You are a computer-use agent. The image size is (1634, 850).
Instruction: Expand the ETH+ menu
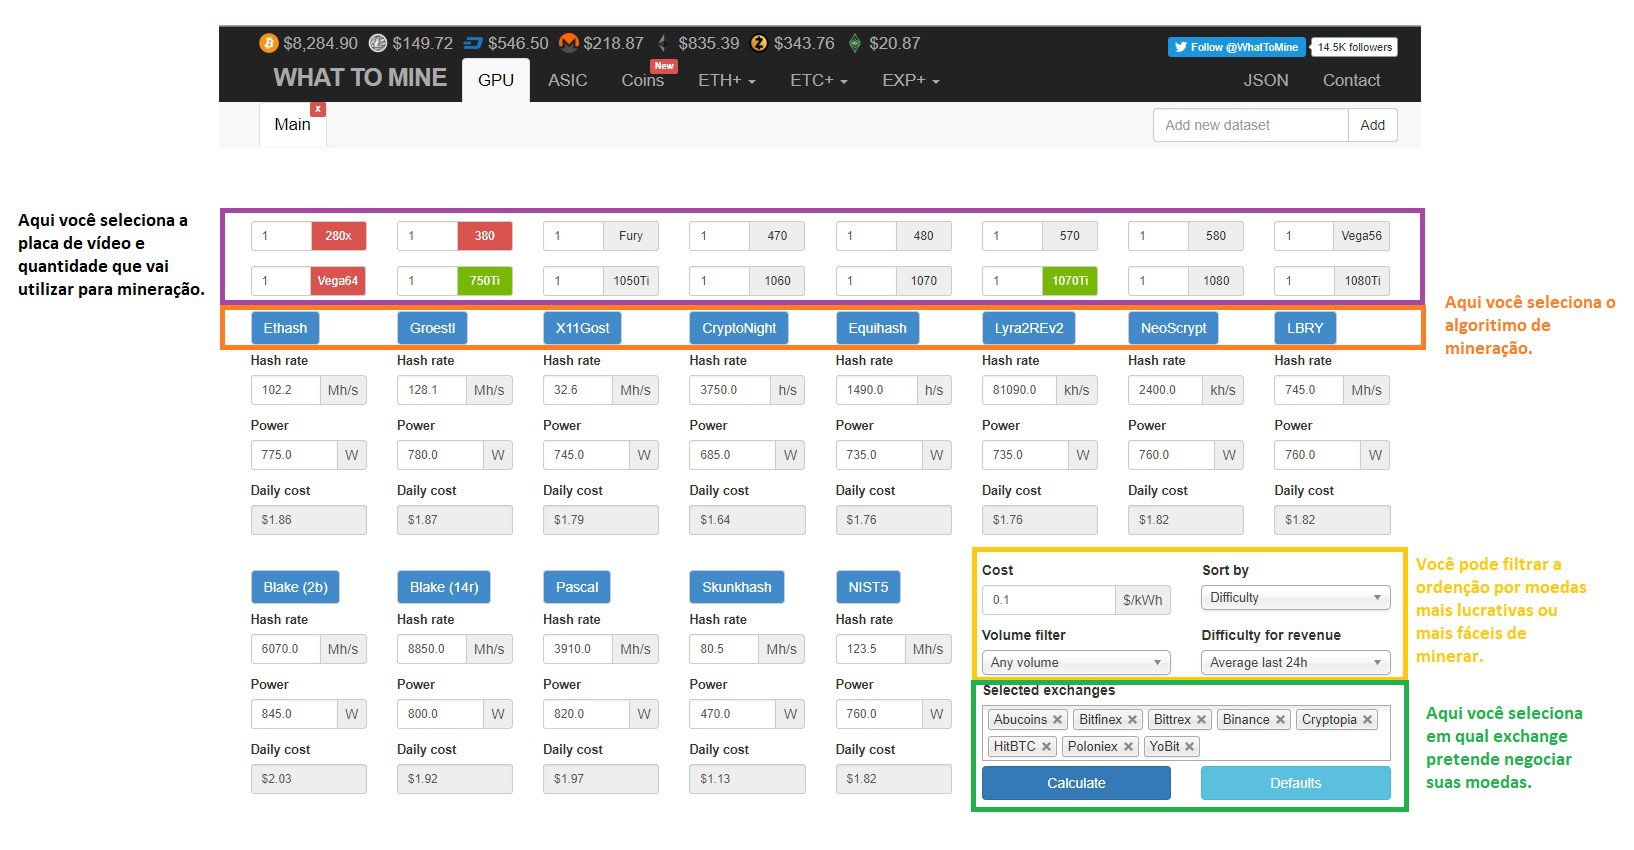click(x=727, y=80)
